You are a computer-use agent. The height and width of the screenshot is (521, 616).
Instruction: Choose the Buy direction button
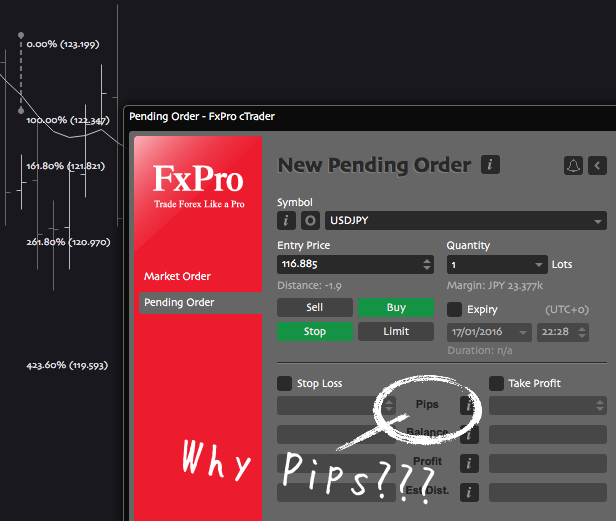click(x=396, y=307)
